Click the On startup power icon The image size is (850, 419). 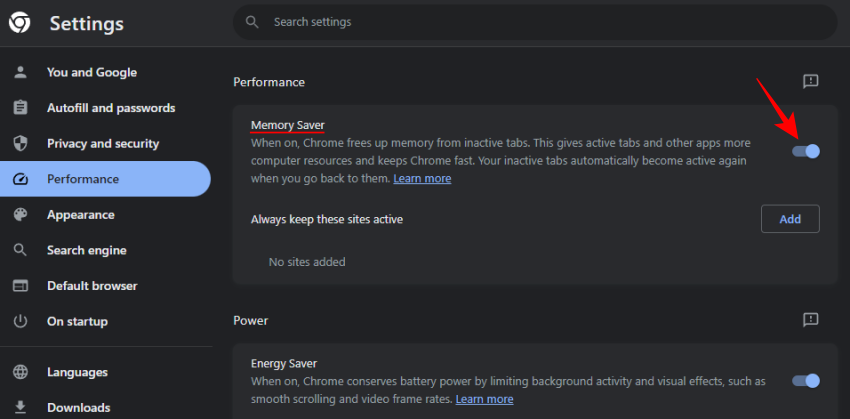pos(20,322)
